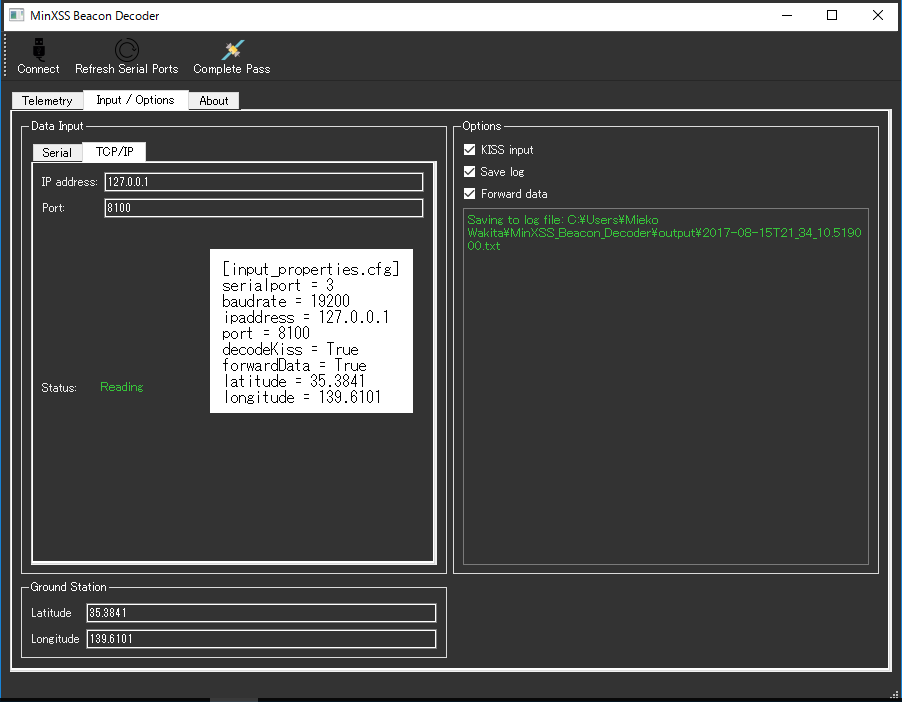Click the 'port = 8100' config line
902x702 pixels.
pos(266,333)
